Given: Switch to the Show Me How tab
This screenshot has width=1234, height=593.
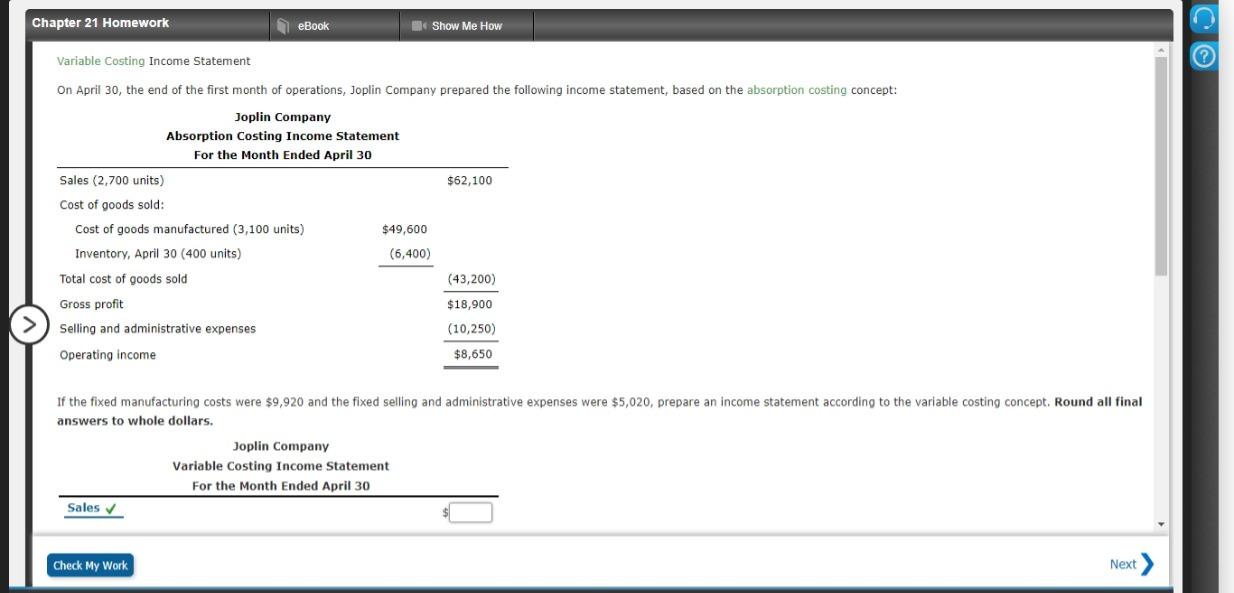Looking at the screenshot, I should (x=465, y=26).
